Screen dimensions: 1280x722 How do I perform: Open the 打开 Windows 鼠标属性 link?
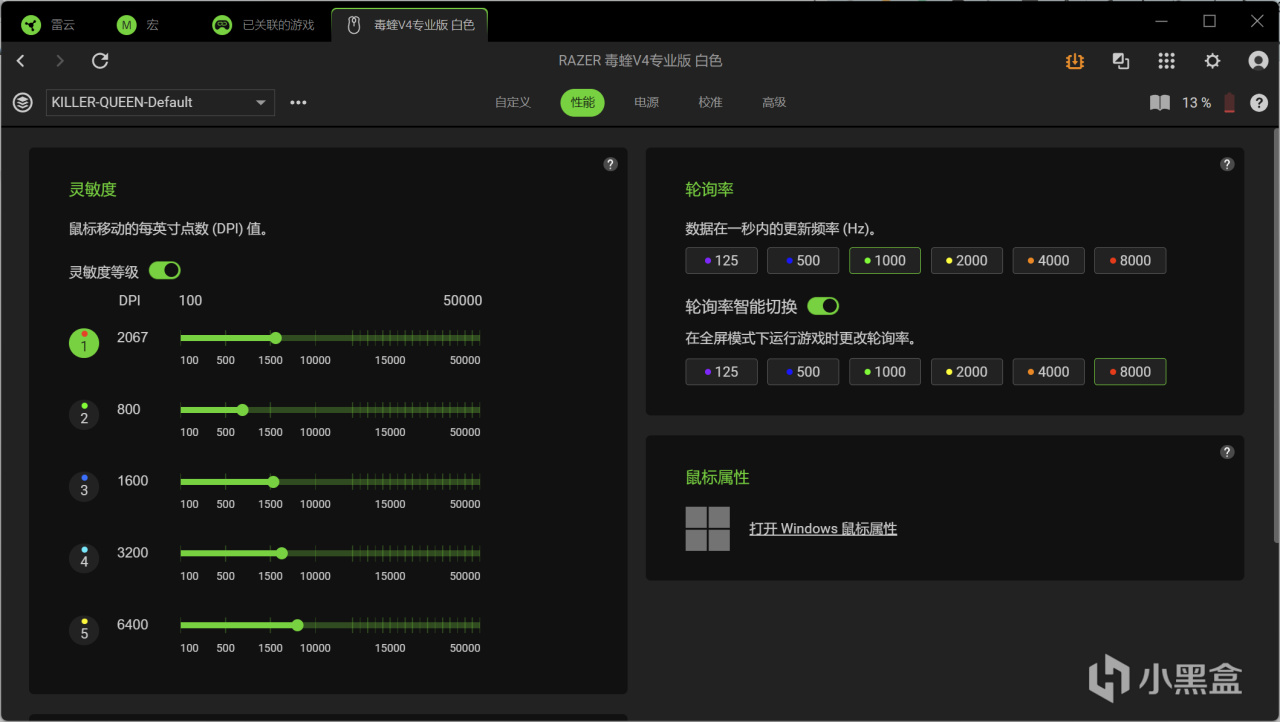[x=823, y=529]
